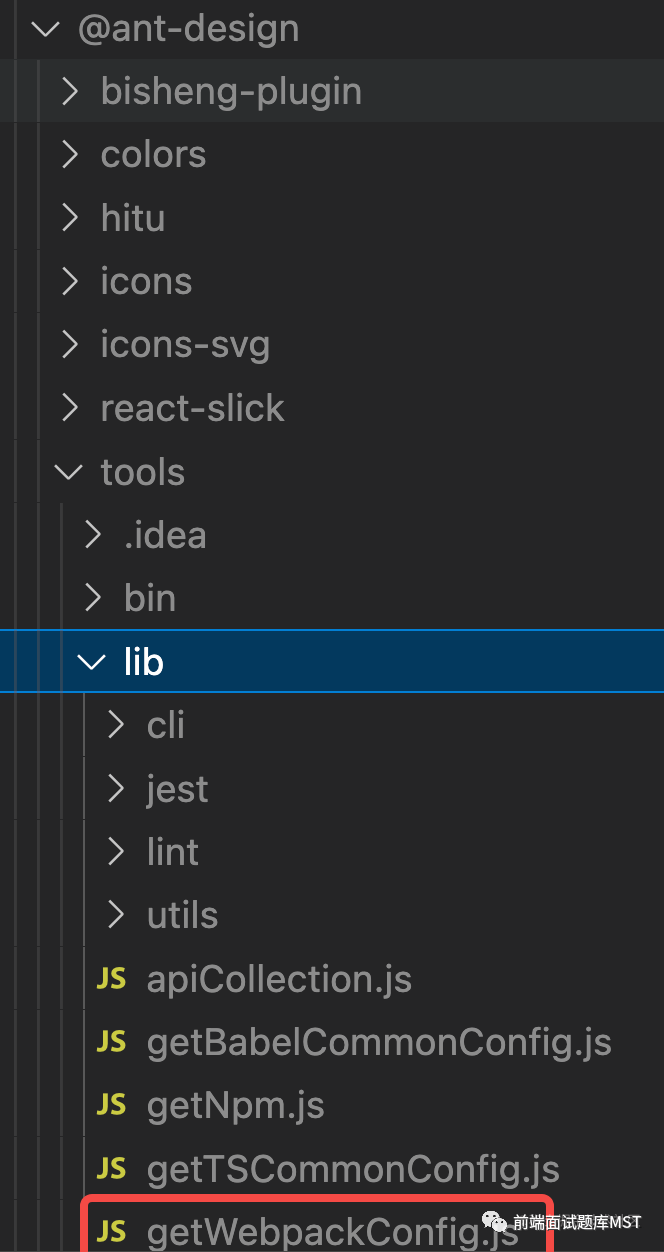Click the chevron icon beside react-slick
This screenshot has width=664, height=1252.
[68, 408]
